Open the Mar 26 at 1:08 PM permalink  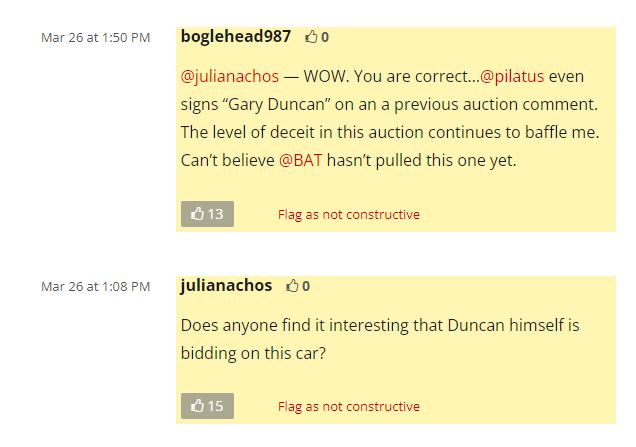(x=95, y=287)
